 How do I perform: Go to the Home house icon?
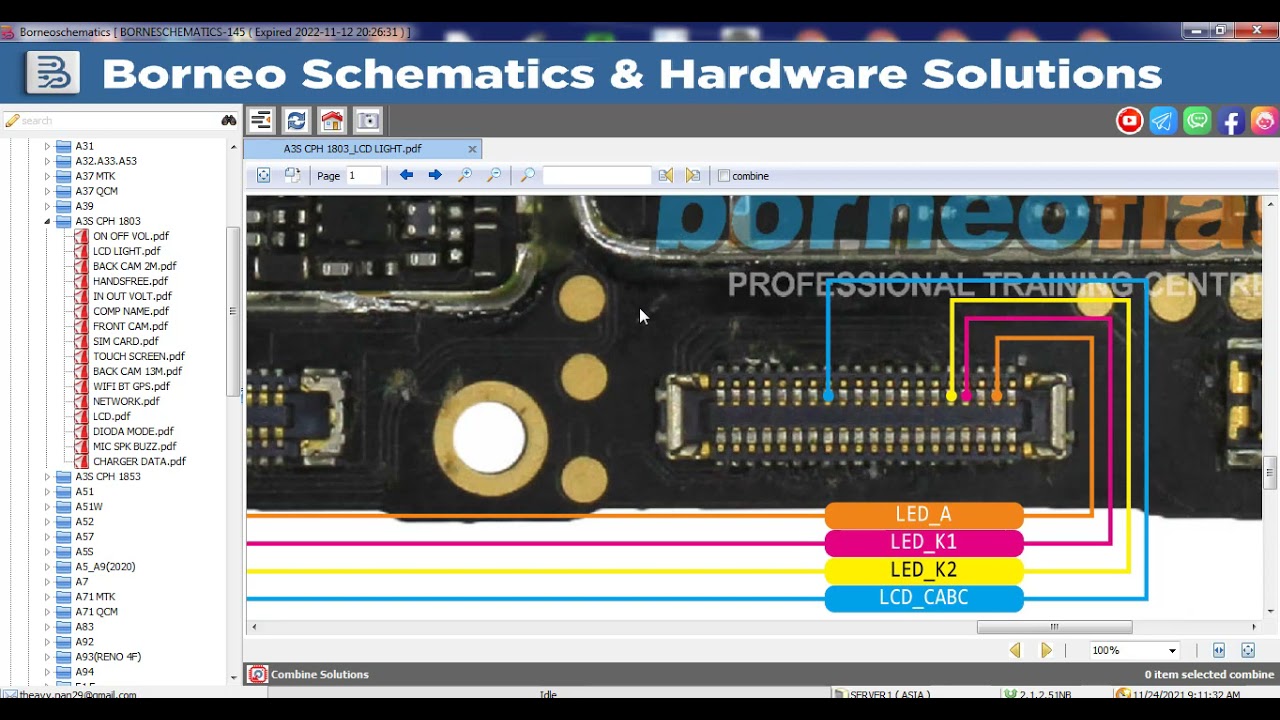pyautogui.click(x=332, y=121)
